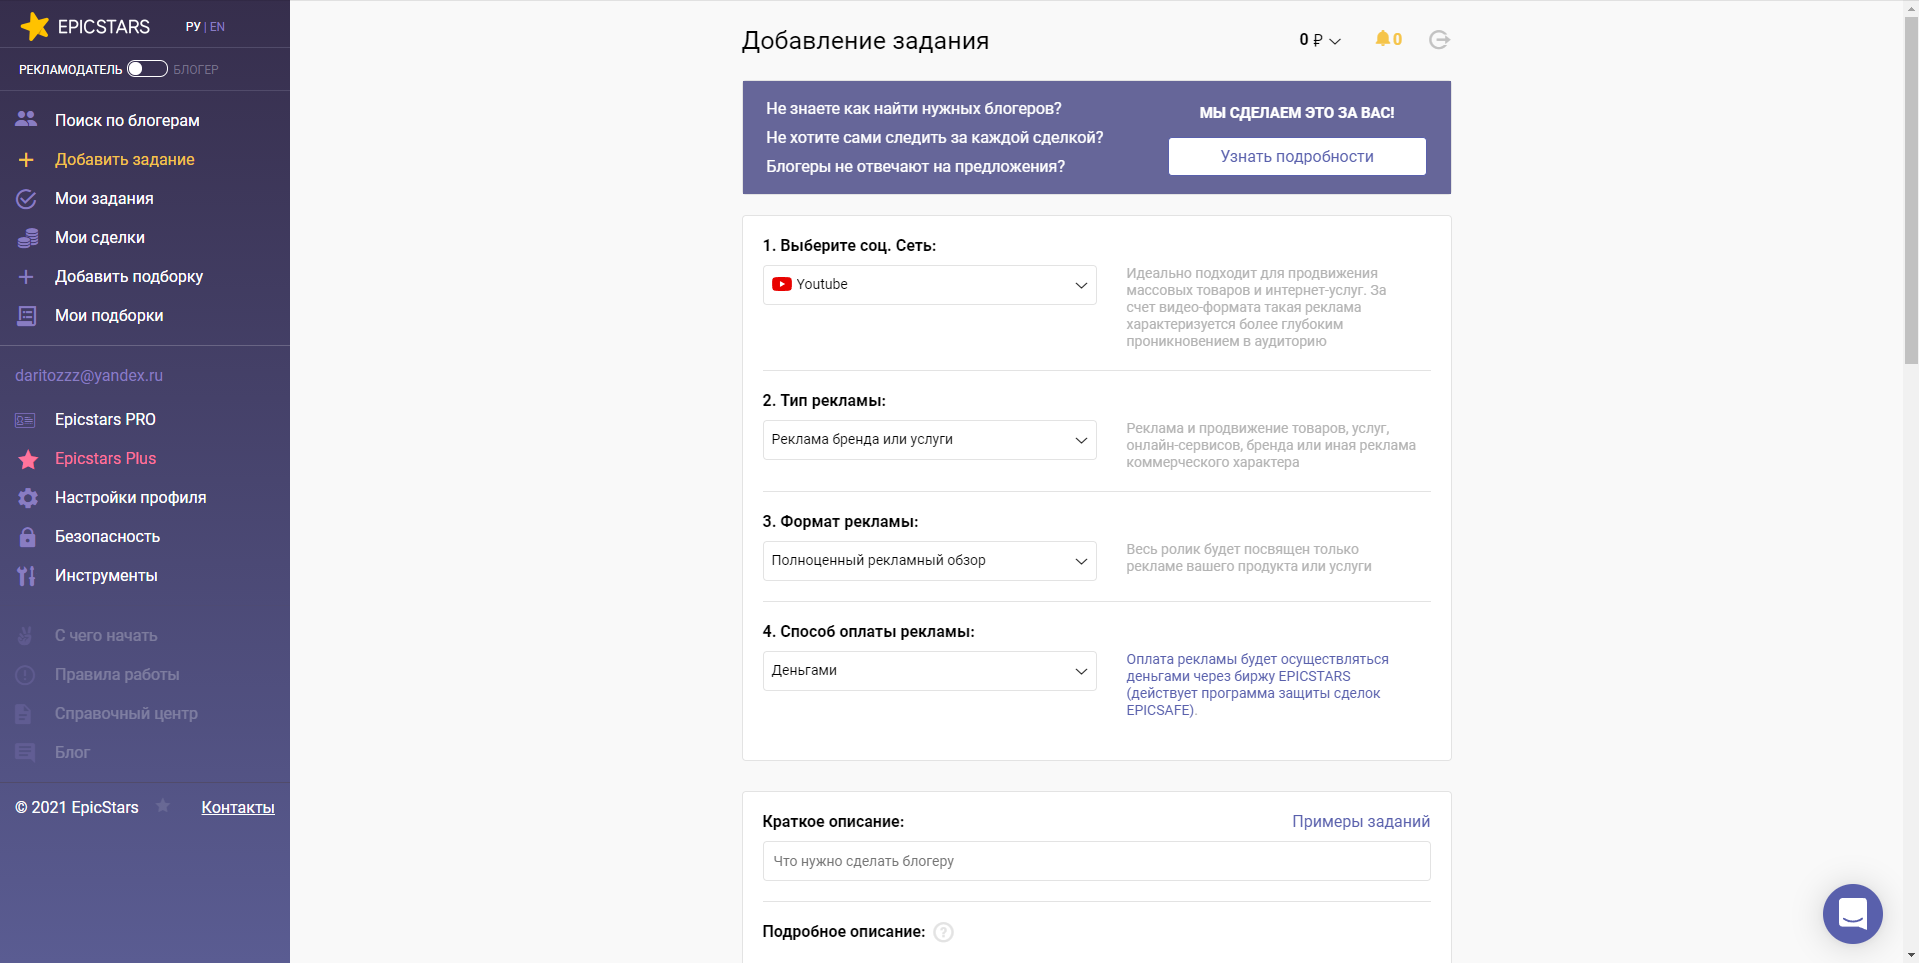Open the social network dropdown showing Youtube

pos(929,285)
